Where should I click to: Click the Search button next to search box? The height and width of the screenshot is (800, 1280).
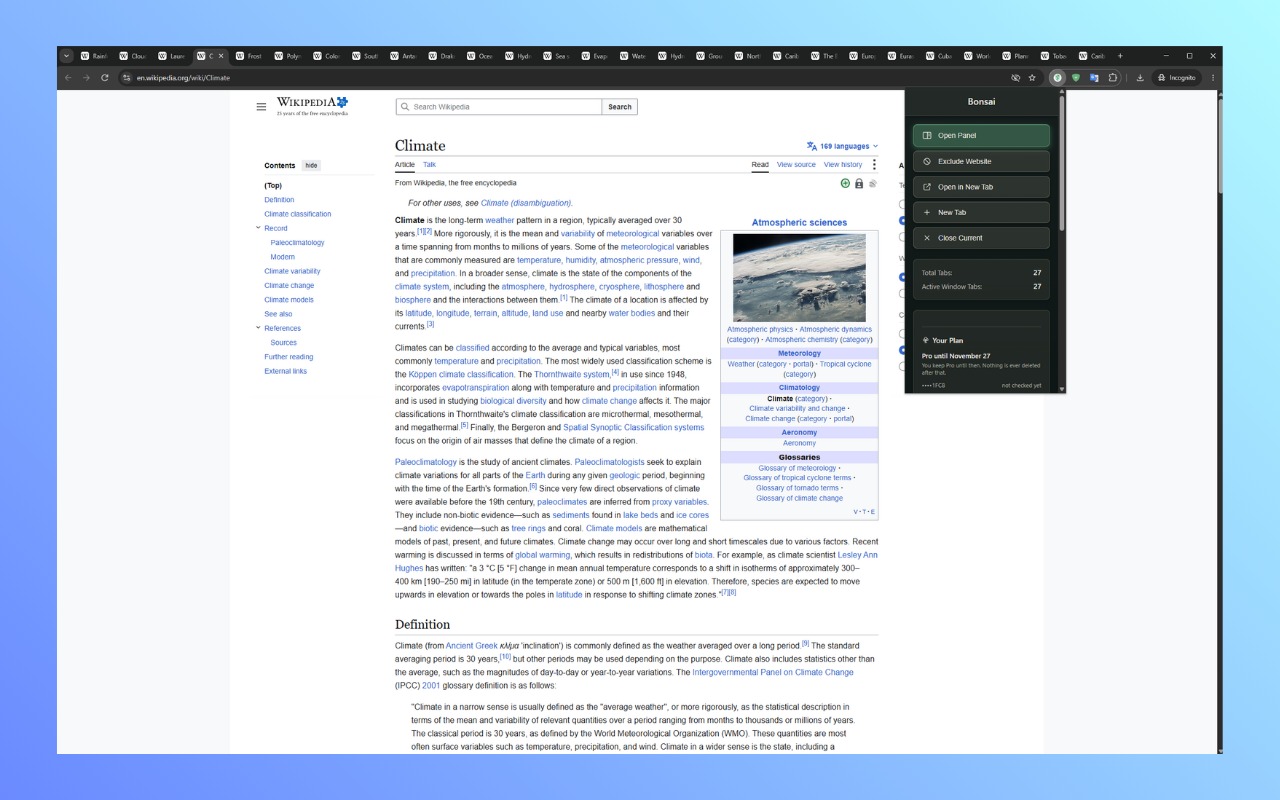[x=620, y=107]
